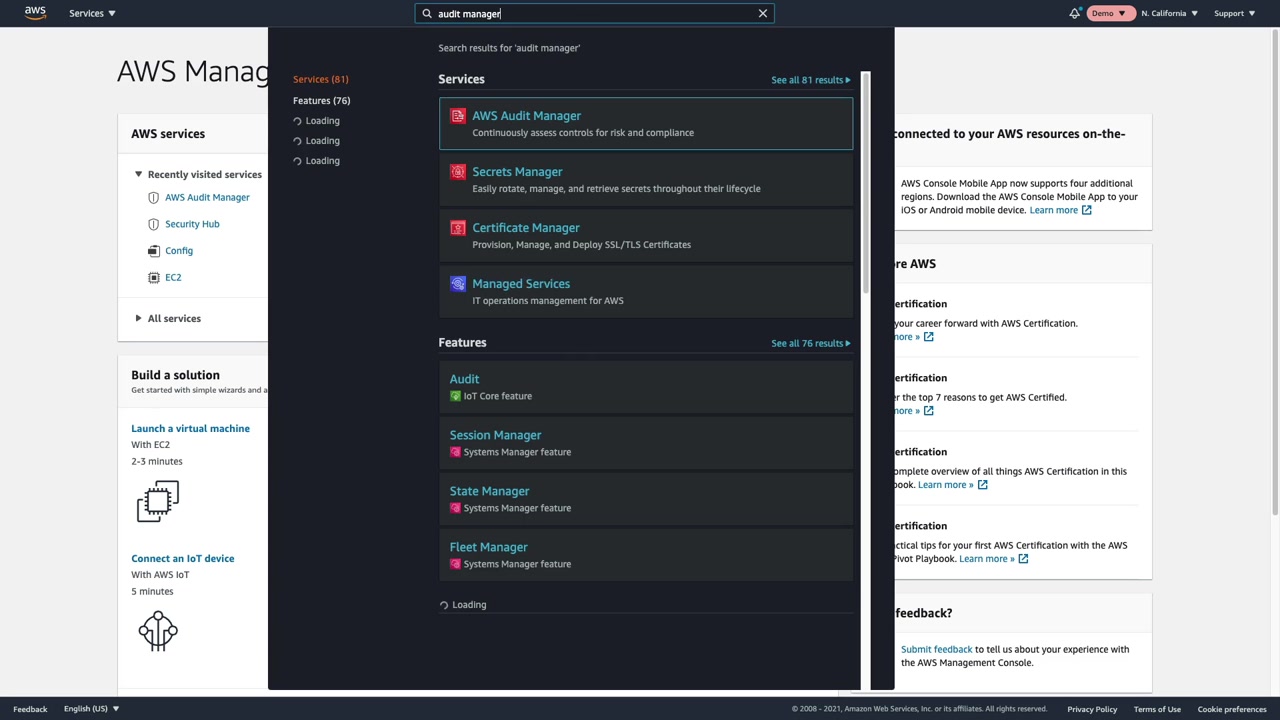Image resolution: width=1280 pixels, height=720 pixels.
Task: Click the search field containing 'audit manager'
Action: pos(595,13)
